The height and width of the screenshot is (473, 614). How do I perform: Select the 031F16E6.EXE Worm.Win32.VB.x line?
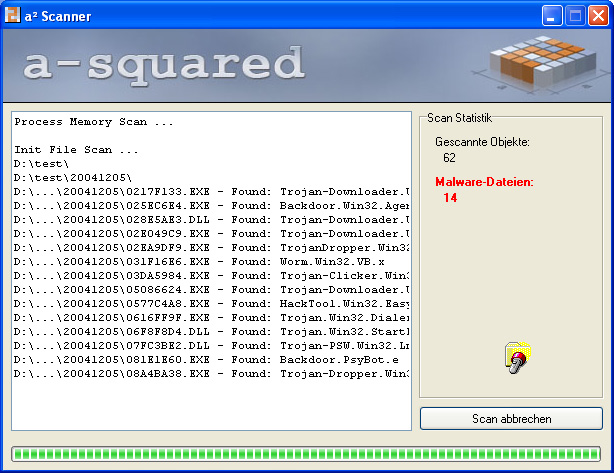click(199, 262)
